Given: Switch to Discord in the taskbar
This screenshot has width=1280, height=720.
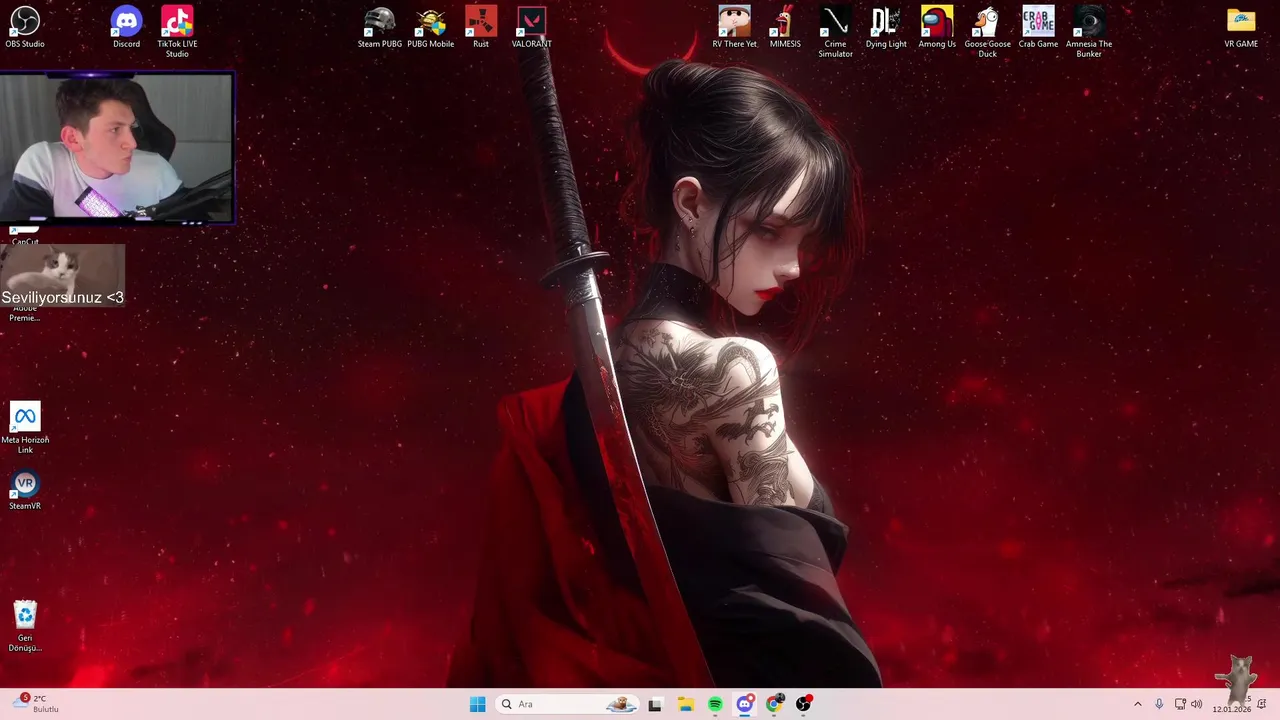Looking at the screenshot, I should pos(744,704).
